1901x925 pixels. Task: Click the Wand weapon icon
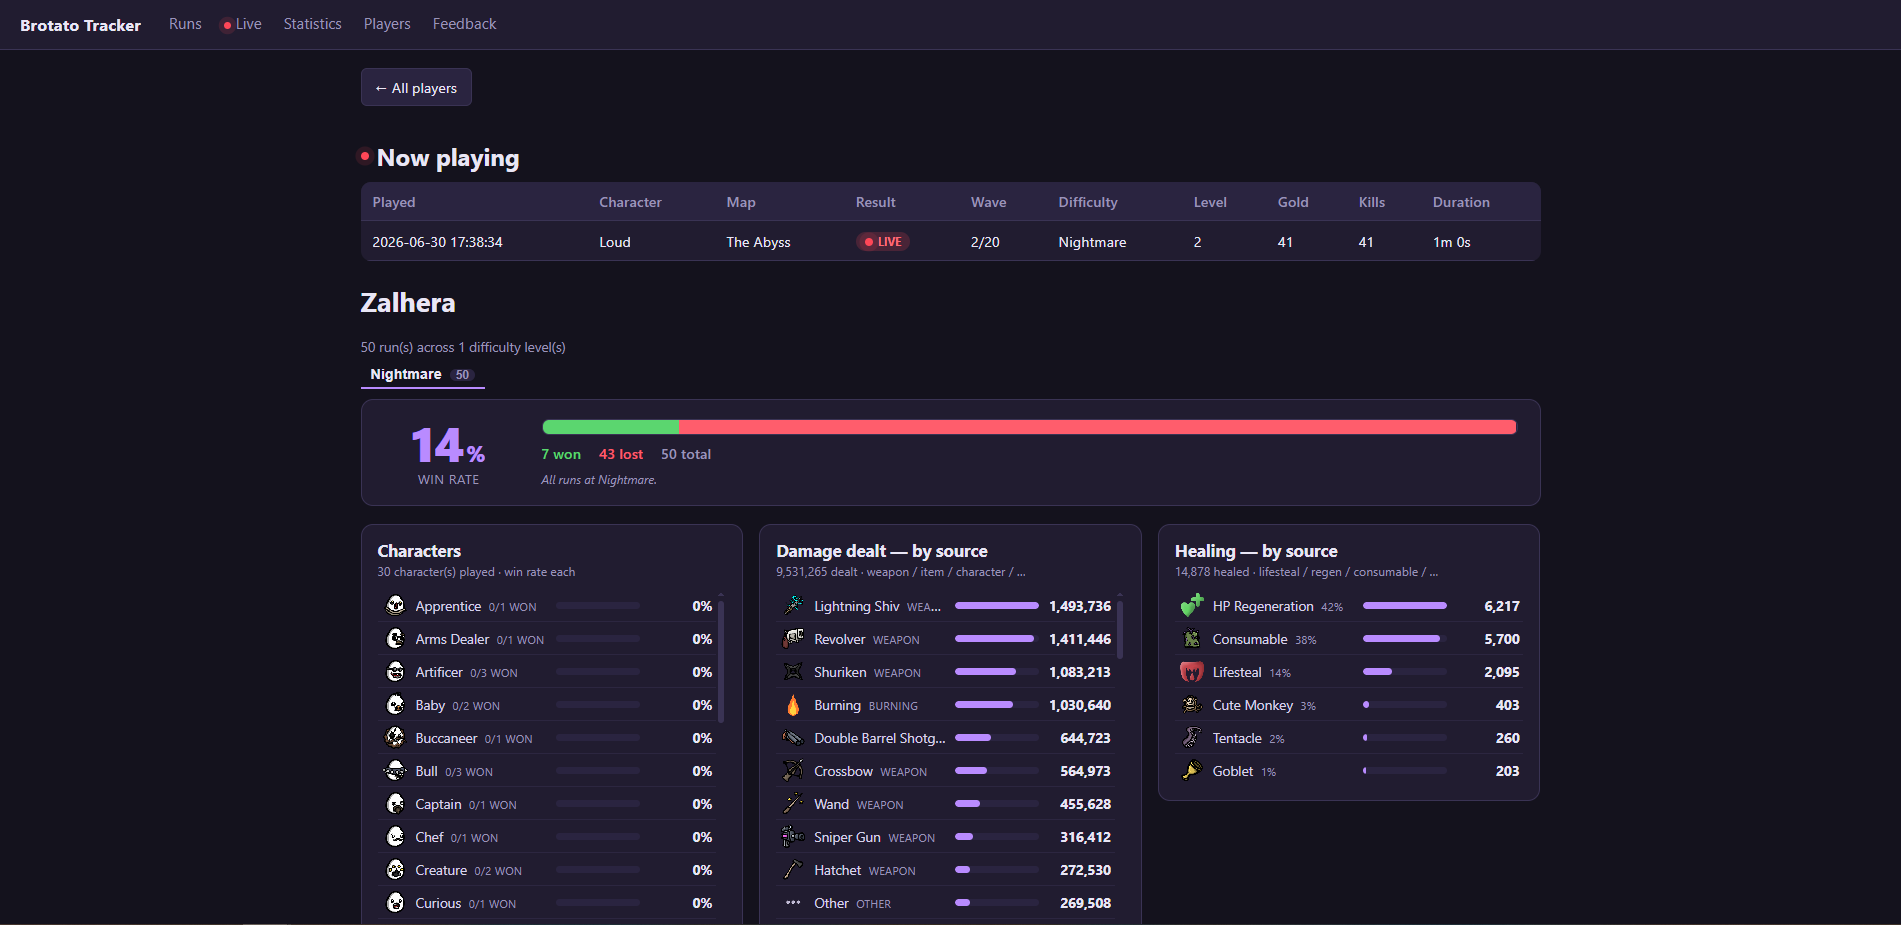(x=794, y=803)
